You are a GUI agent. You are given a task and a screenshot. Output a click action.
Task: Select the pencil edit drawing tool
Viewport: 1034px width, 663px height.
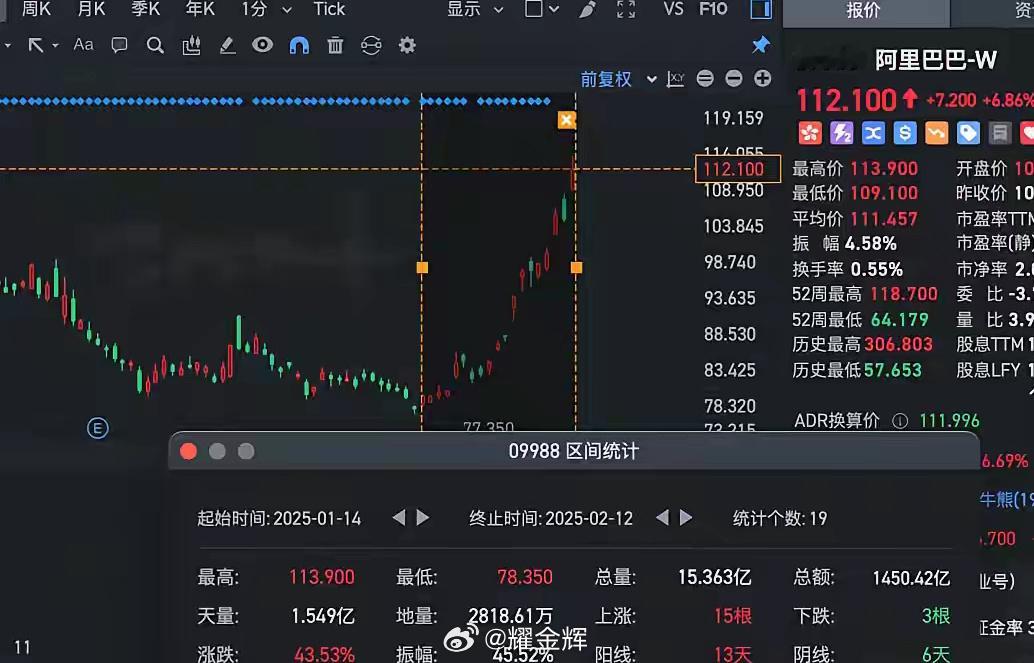point(227,45)
